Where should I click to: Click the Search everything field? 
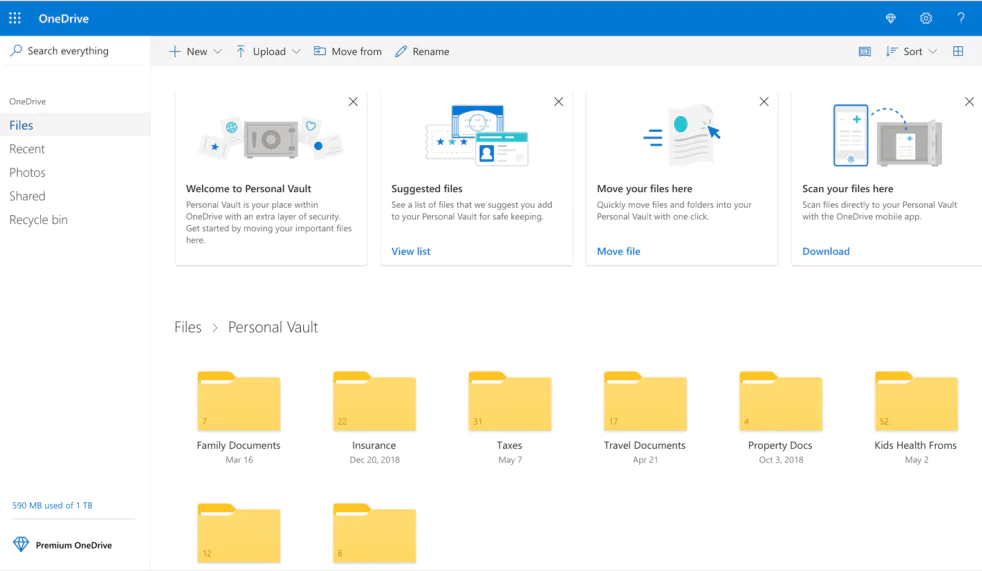68,51
